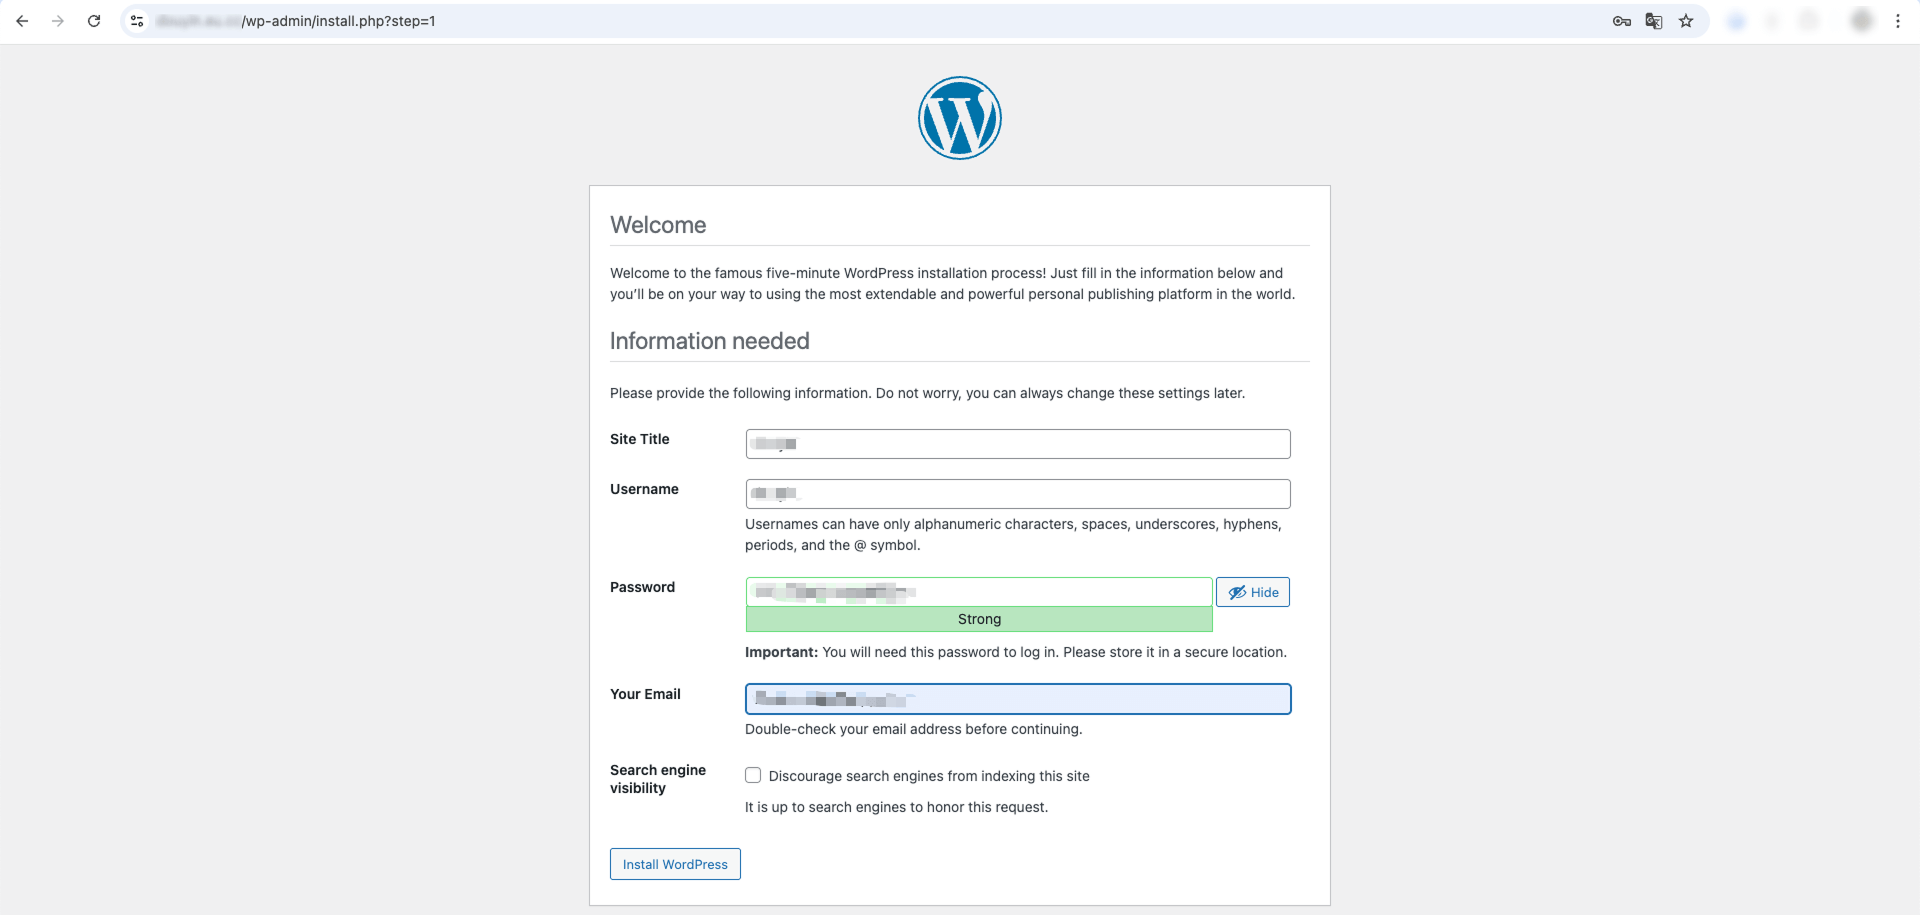This screenshot has height=915, width=1920.
Task: Focus the Username field
Action: coord(1018,494)
